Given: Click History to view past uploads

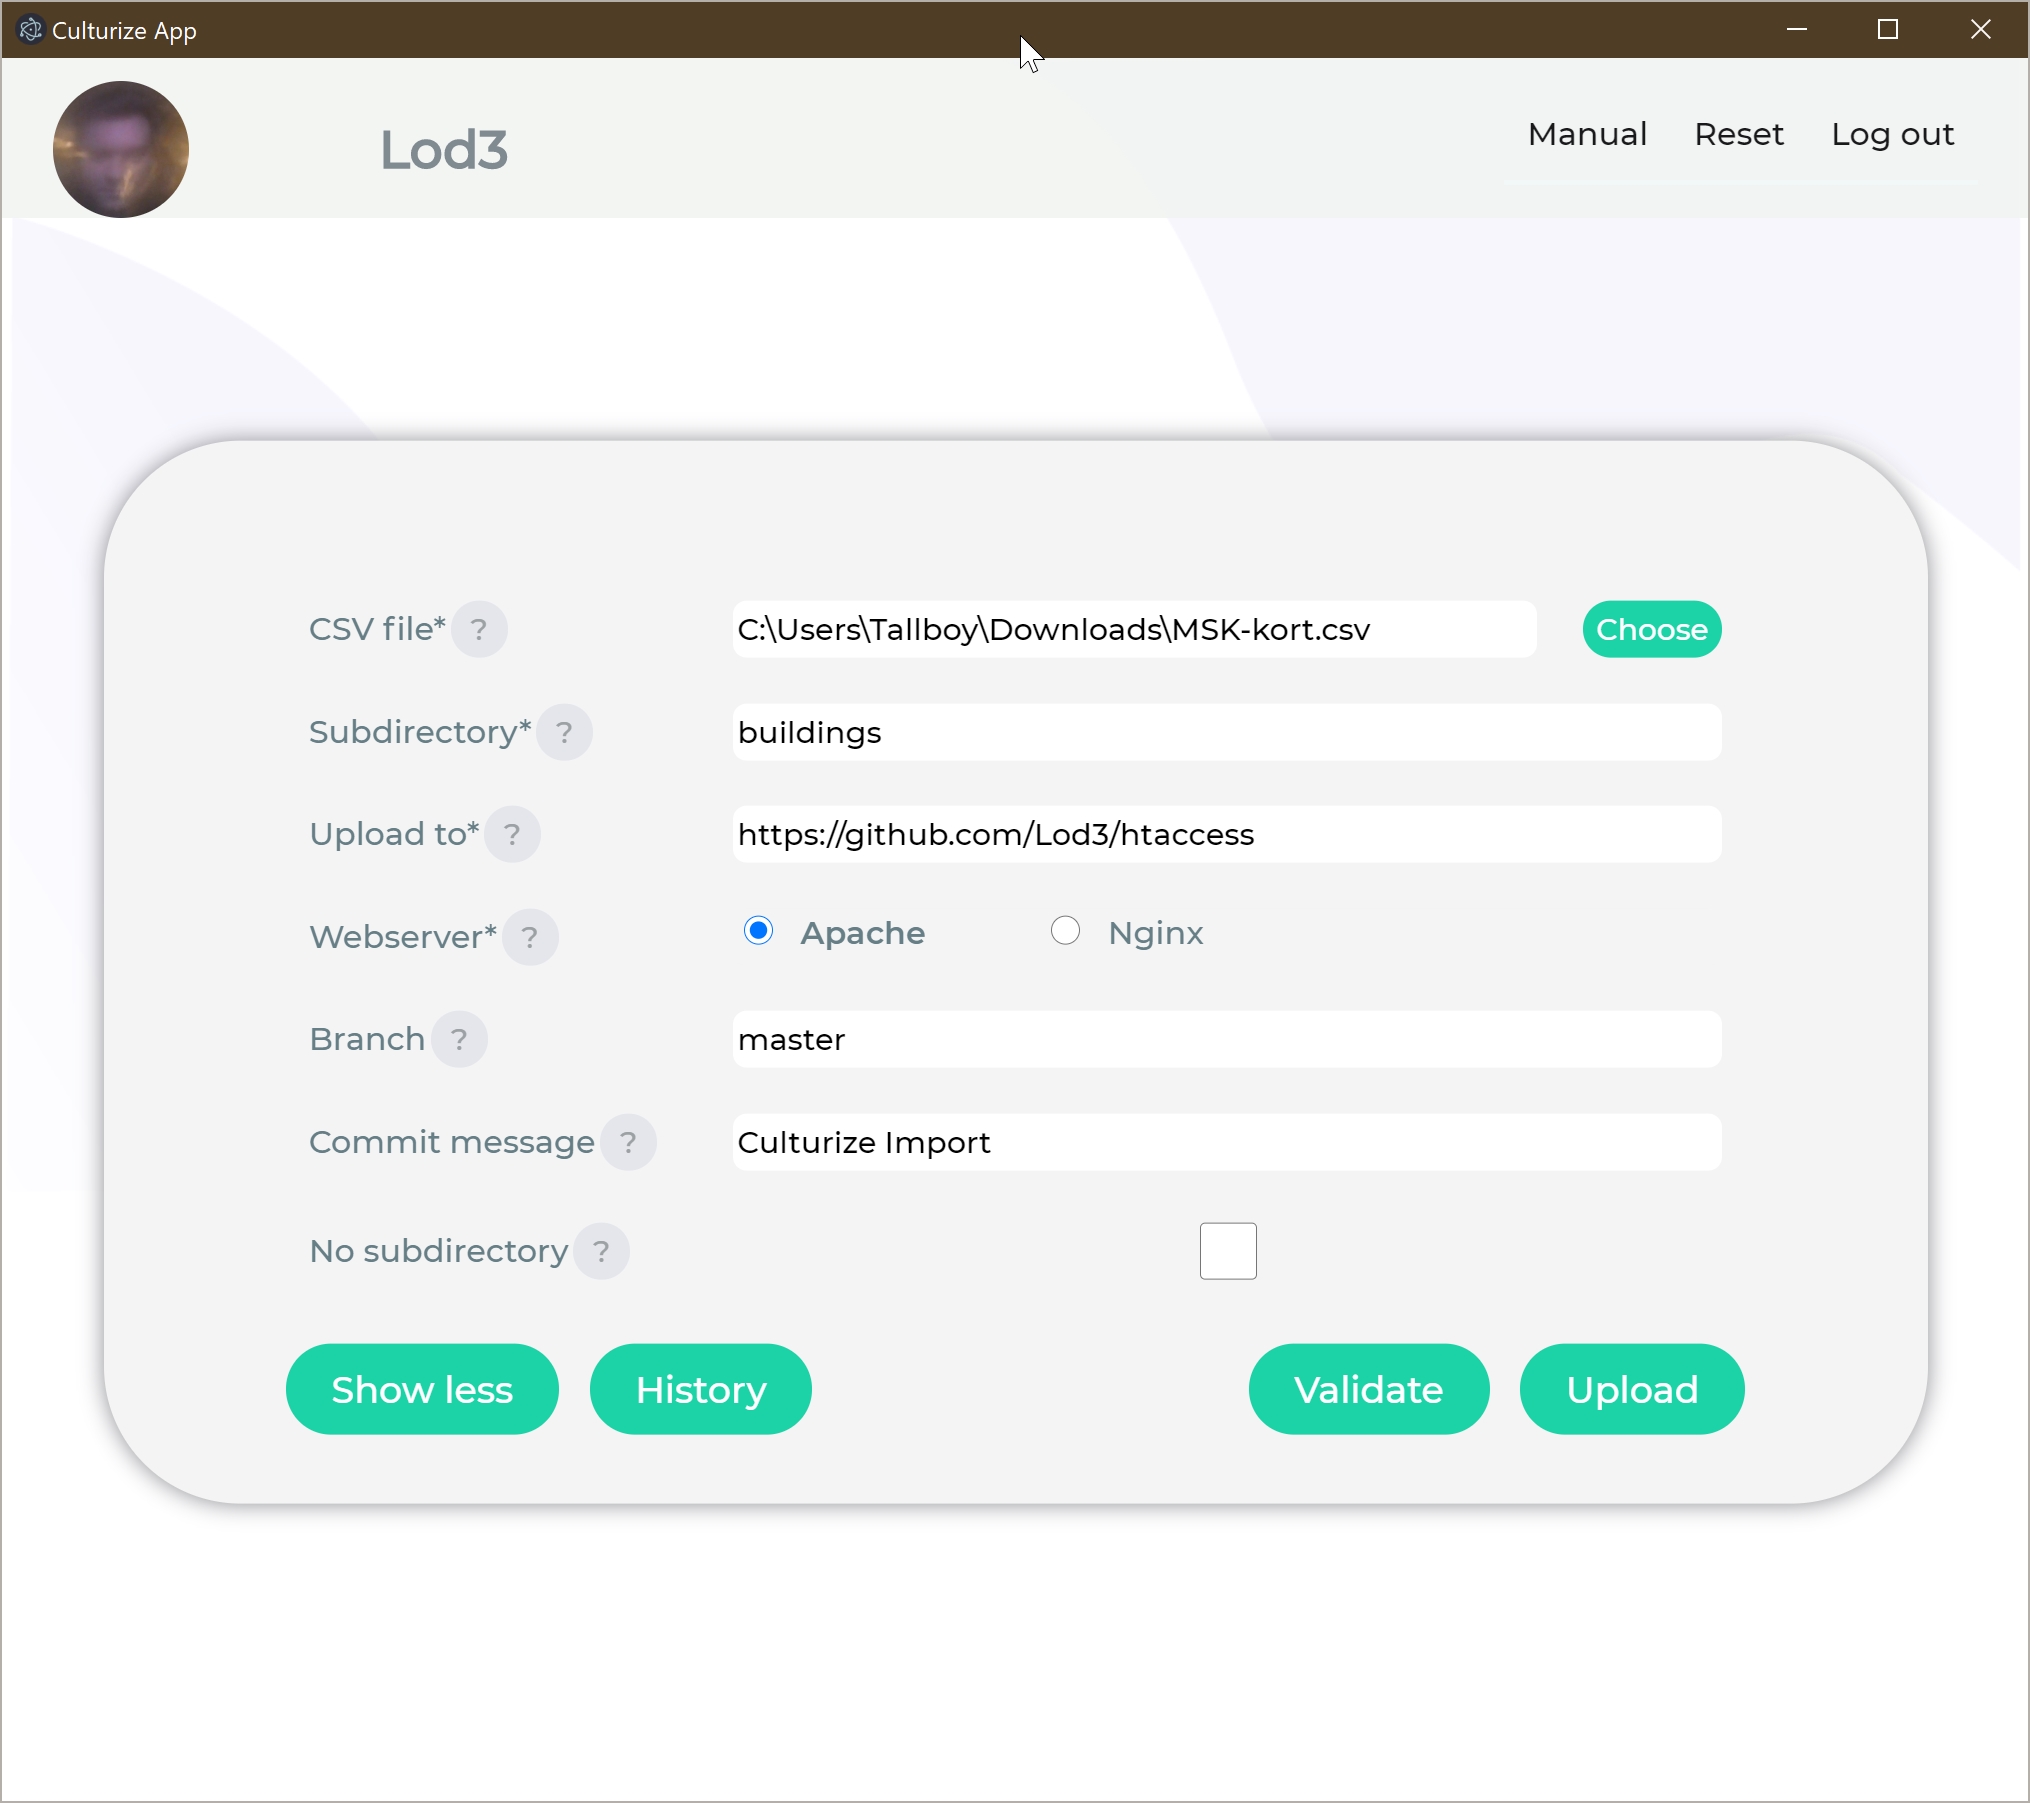Looking at the screenshot, I should coord(700,1389).
